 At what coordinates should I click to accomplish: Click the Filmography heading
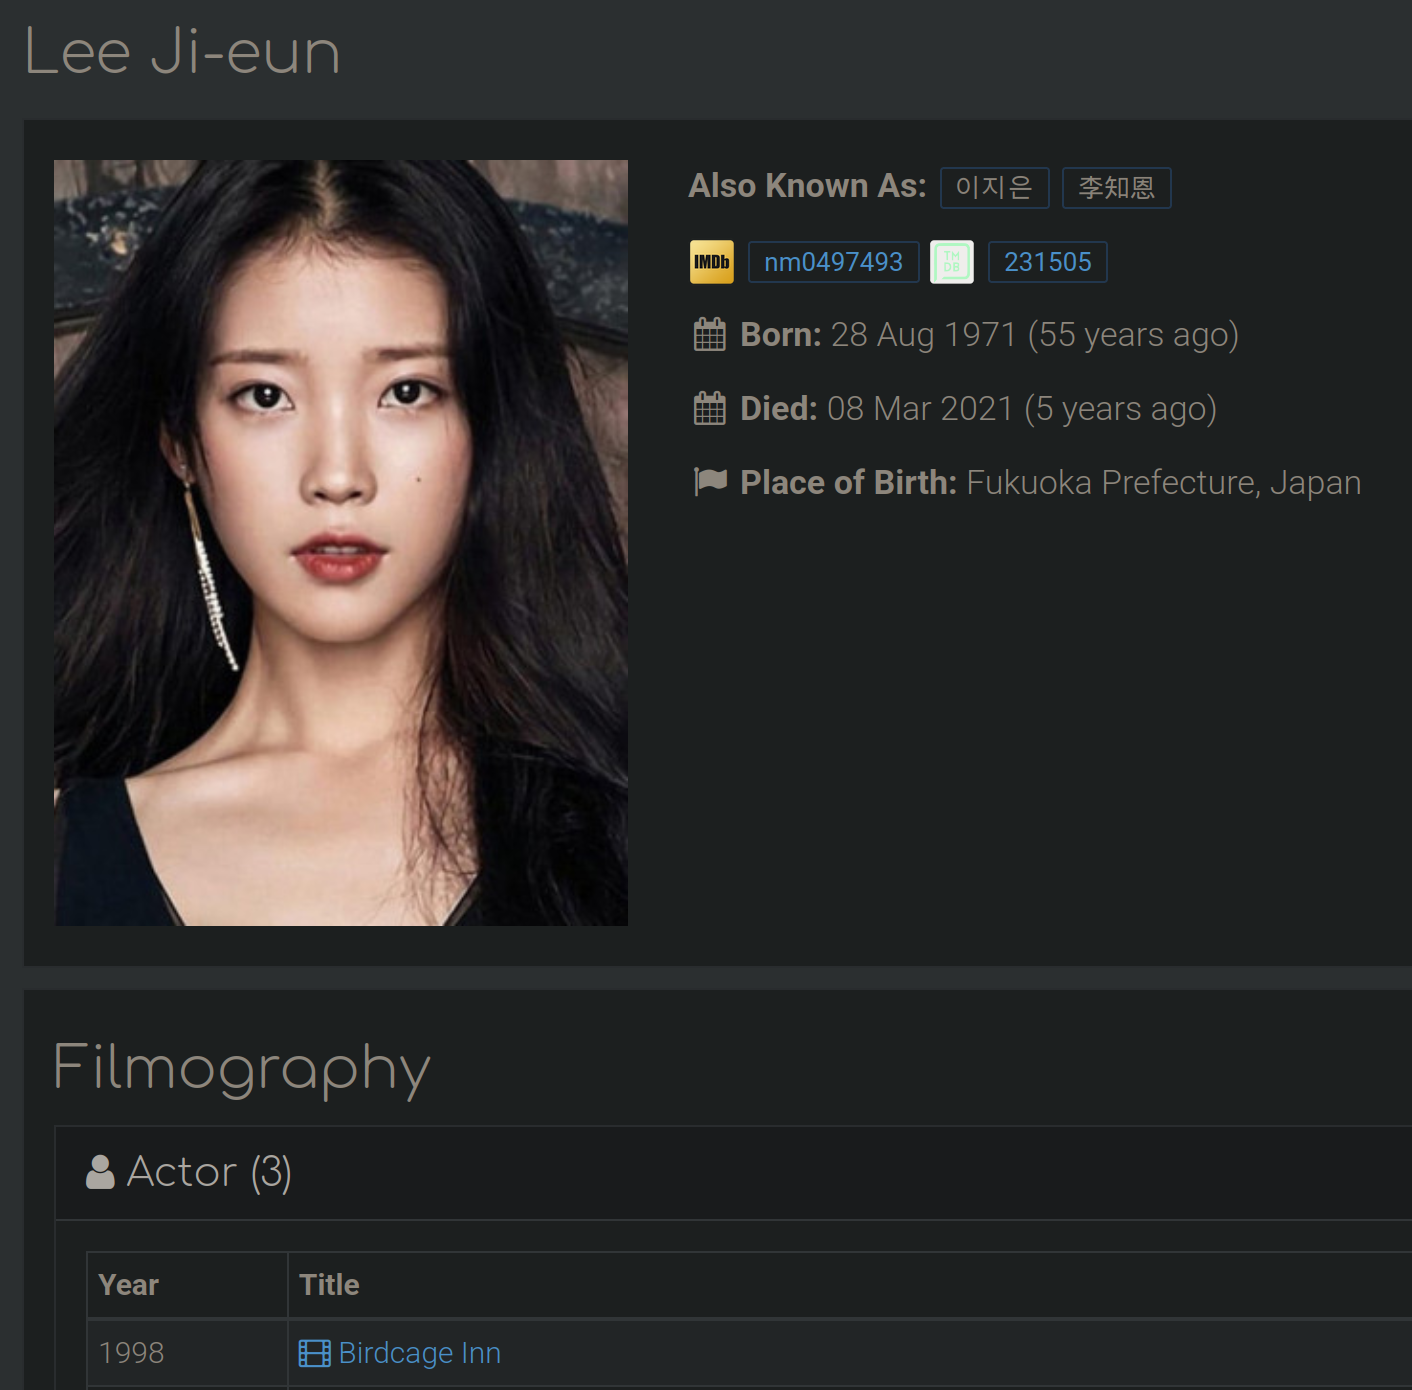(242, 1068)
